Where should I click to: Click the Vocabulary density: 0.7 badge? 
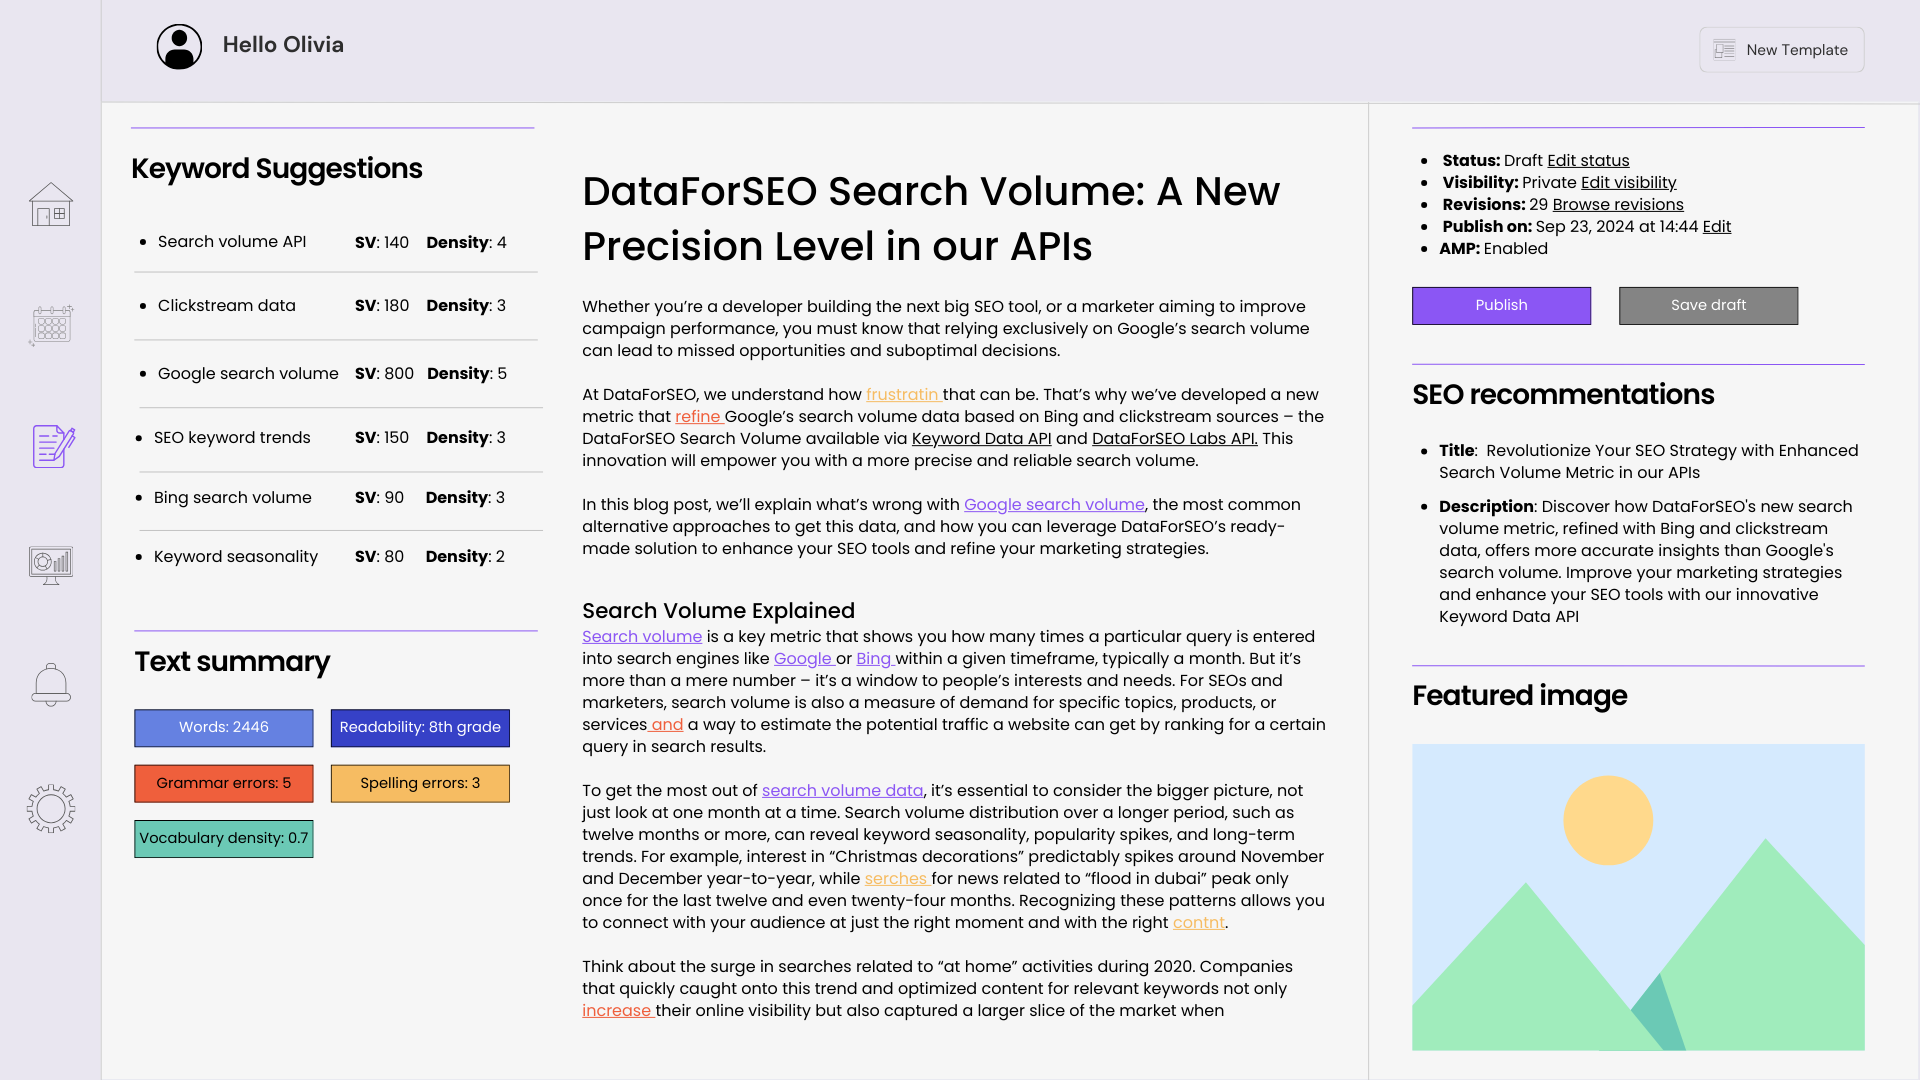click(224, 838)
